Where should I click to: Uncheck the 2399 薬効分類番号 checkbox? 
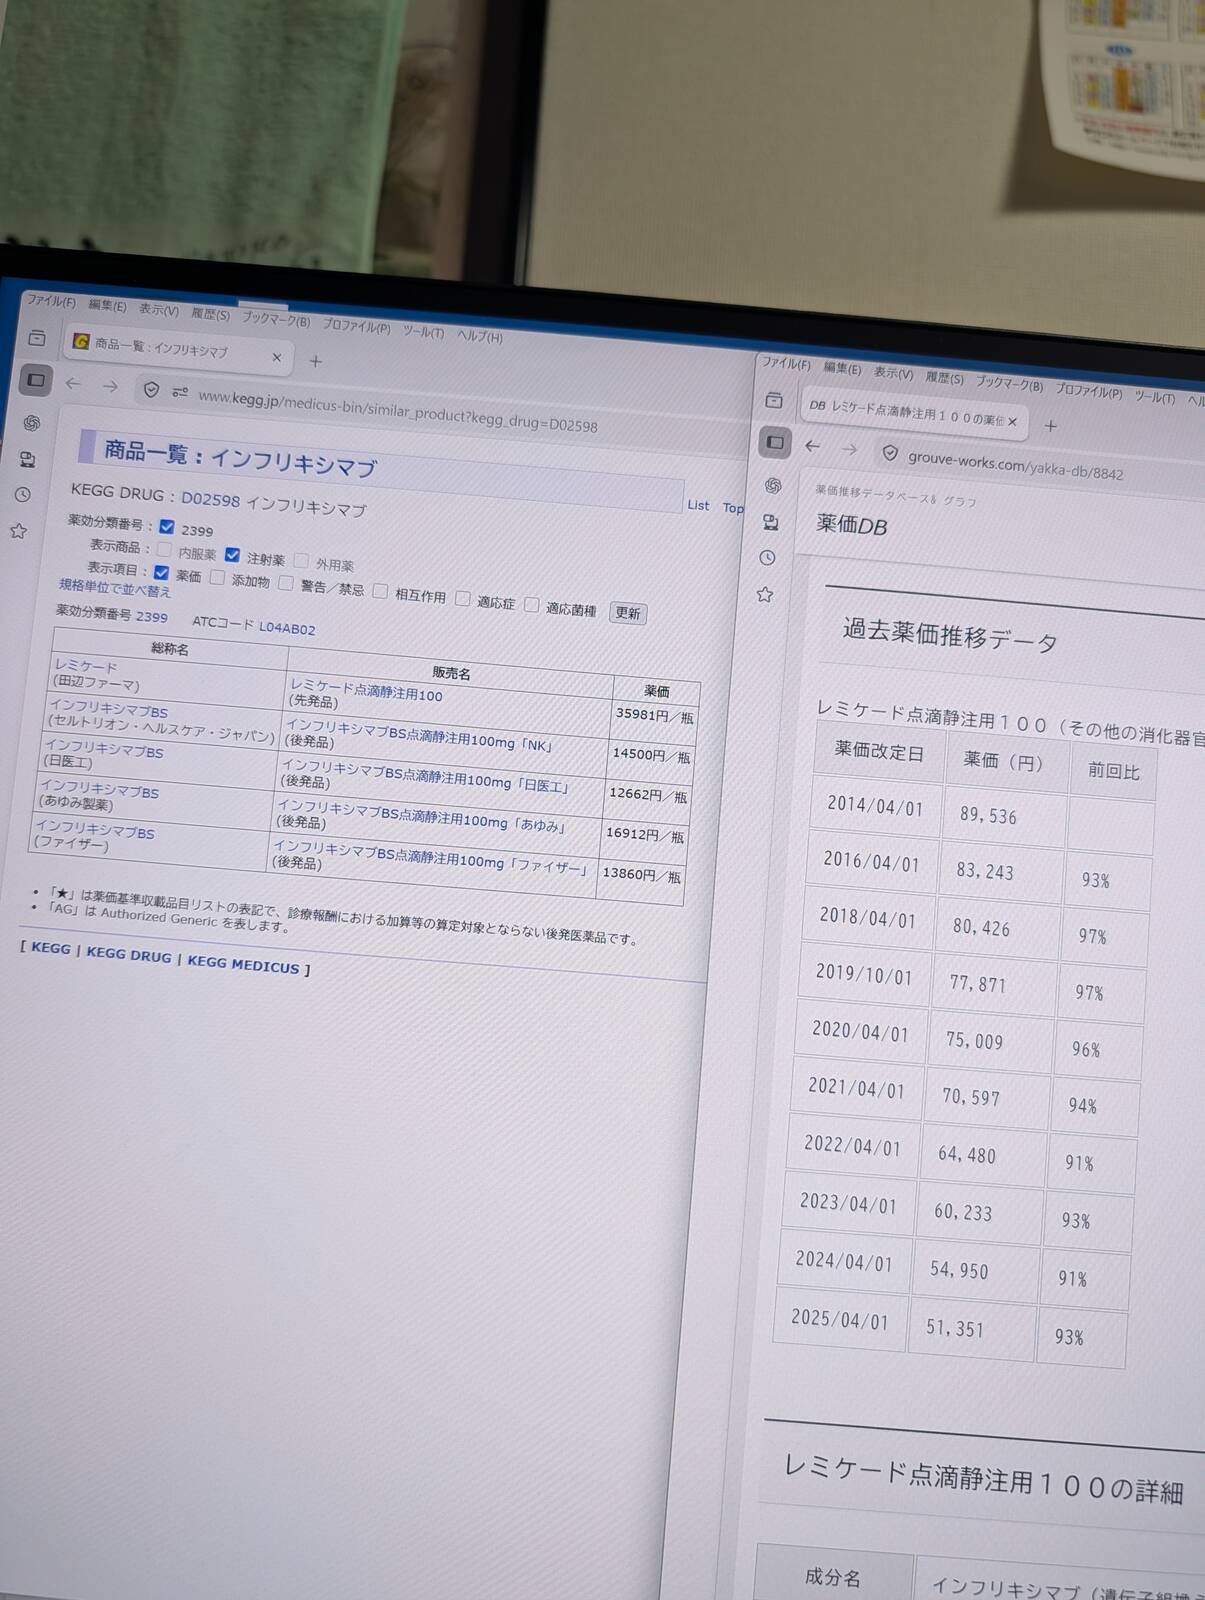(167, 527)
